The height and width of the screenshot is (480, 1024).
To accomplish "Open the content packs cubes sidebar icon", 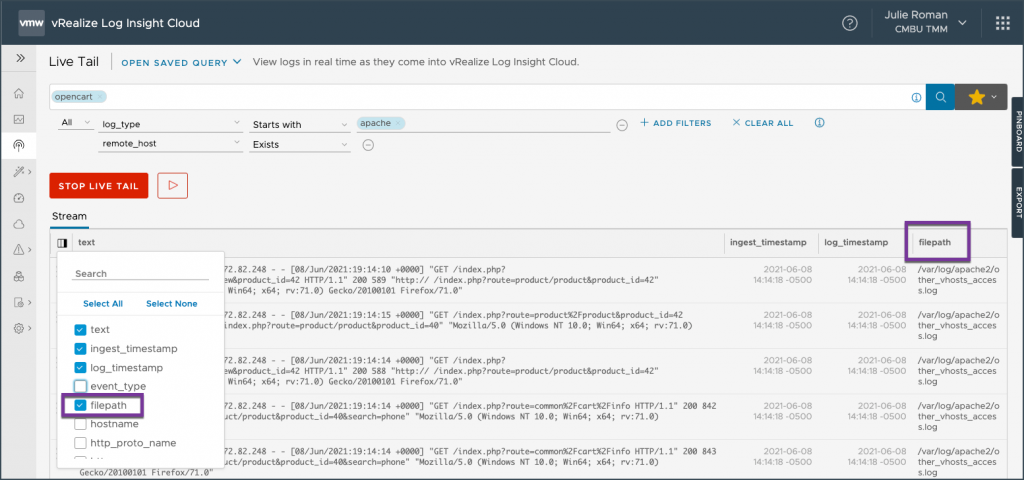I will pyautogui.click(x=19, y=276).
